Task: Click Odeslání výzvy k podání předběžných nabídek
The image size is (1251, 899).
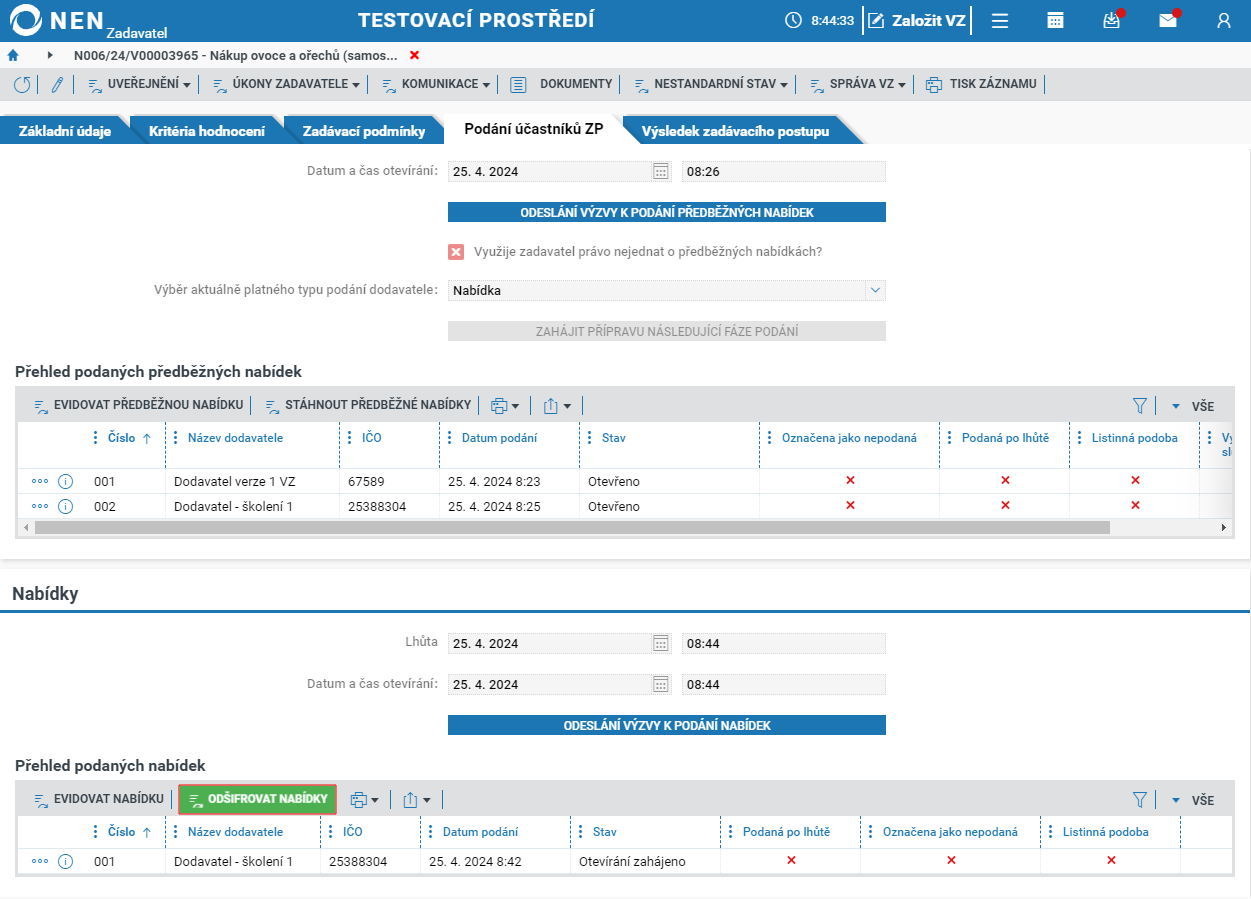Action: [666, 212]
